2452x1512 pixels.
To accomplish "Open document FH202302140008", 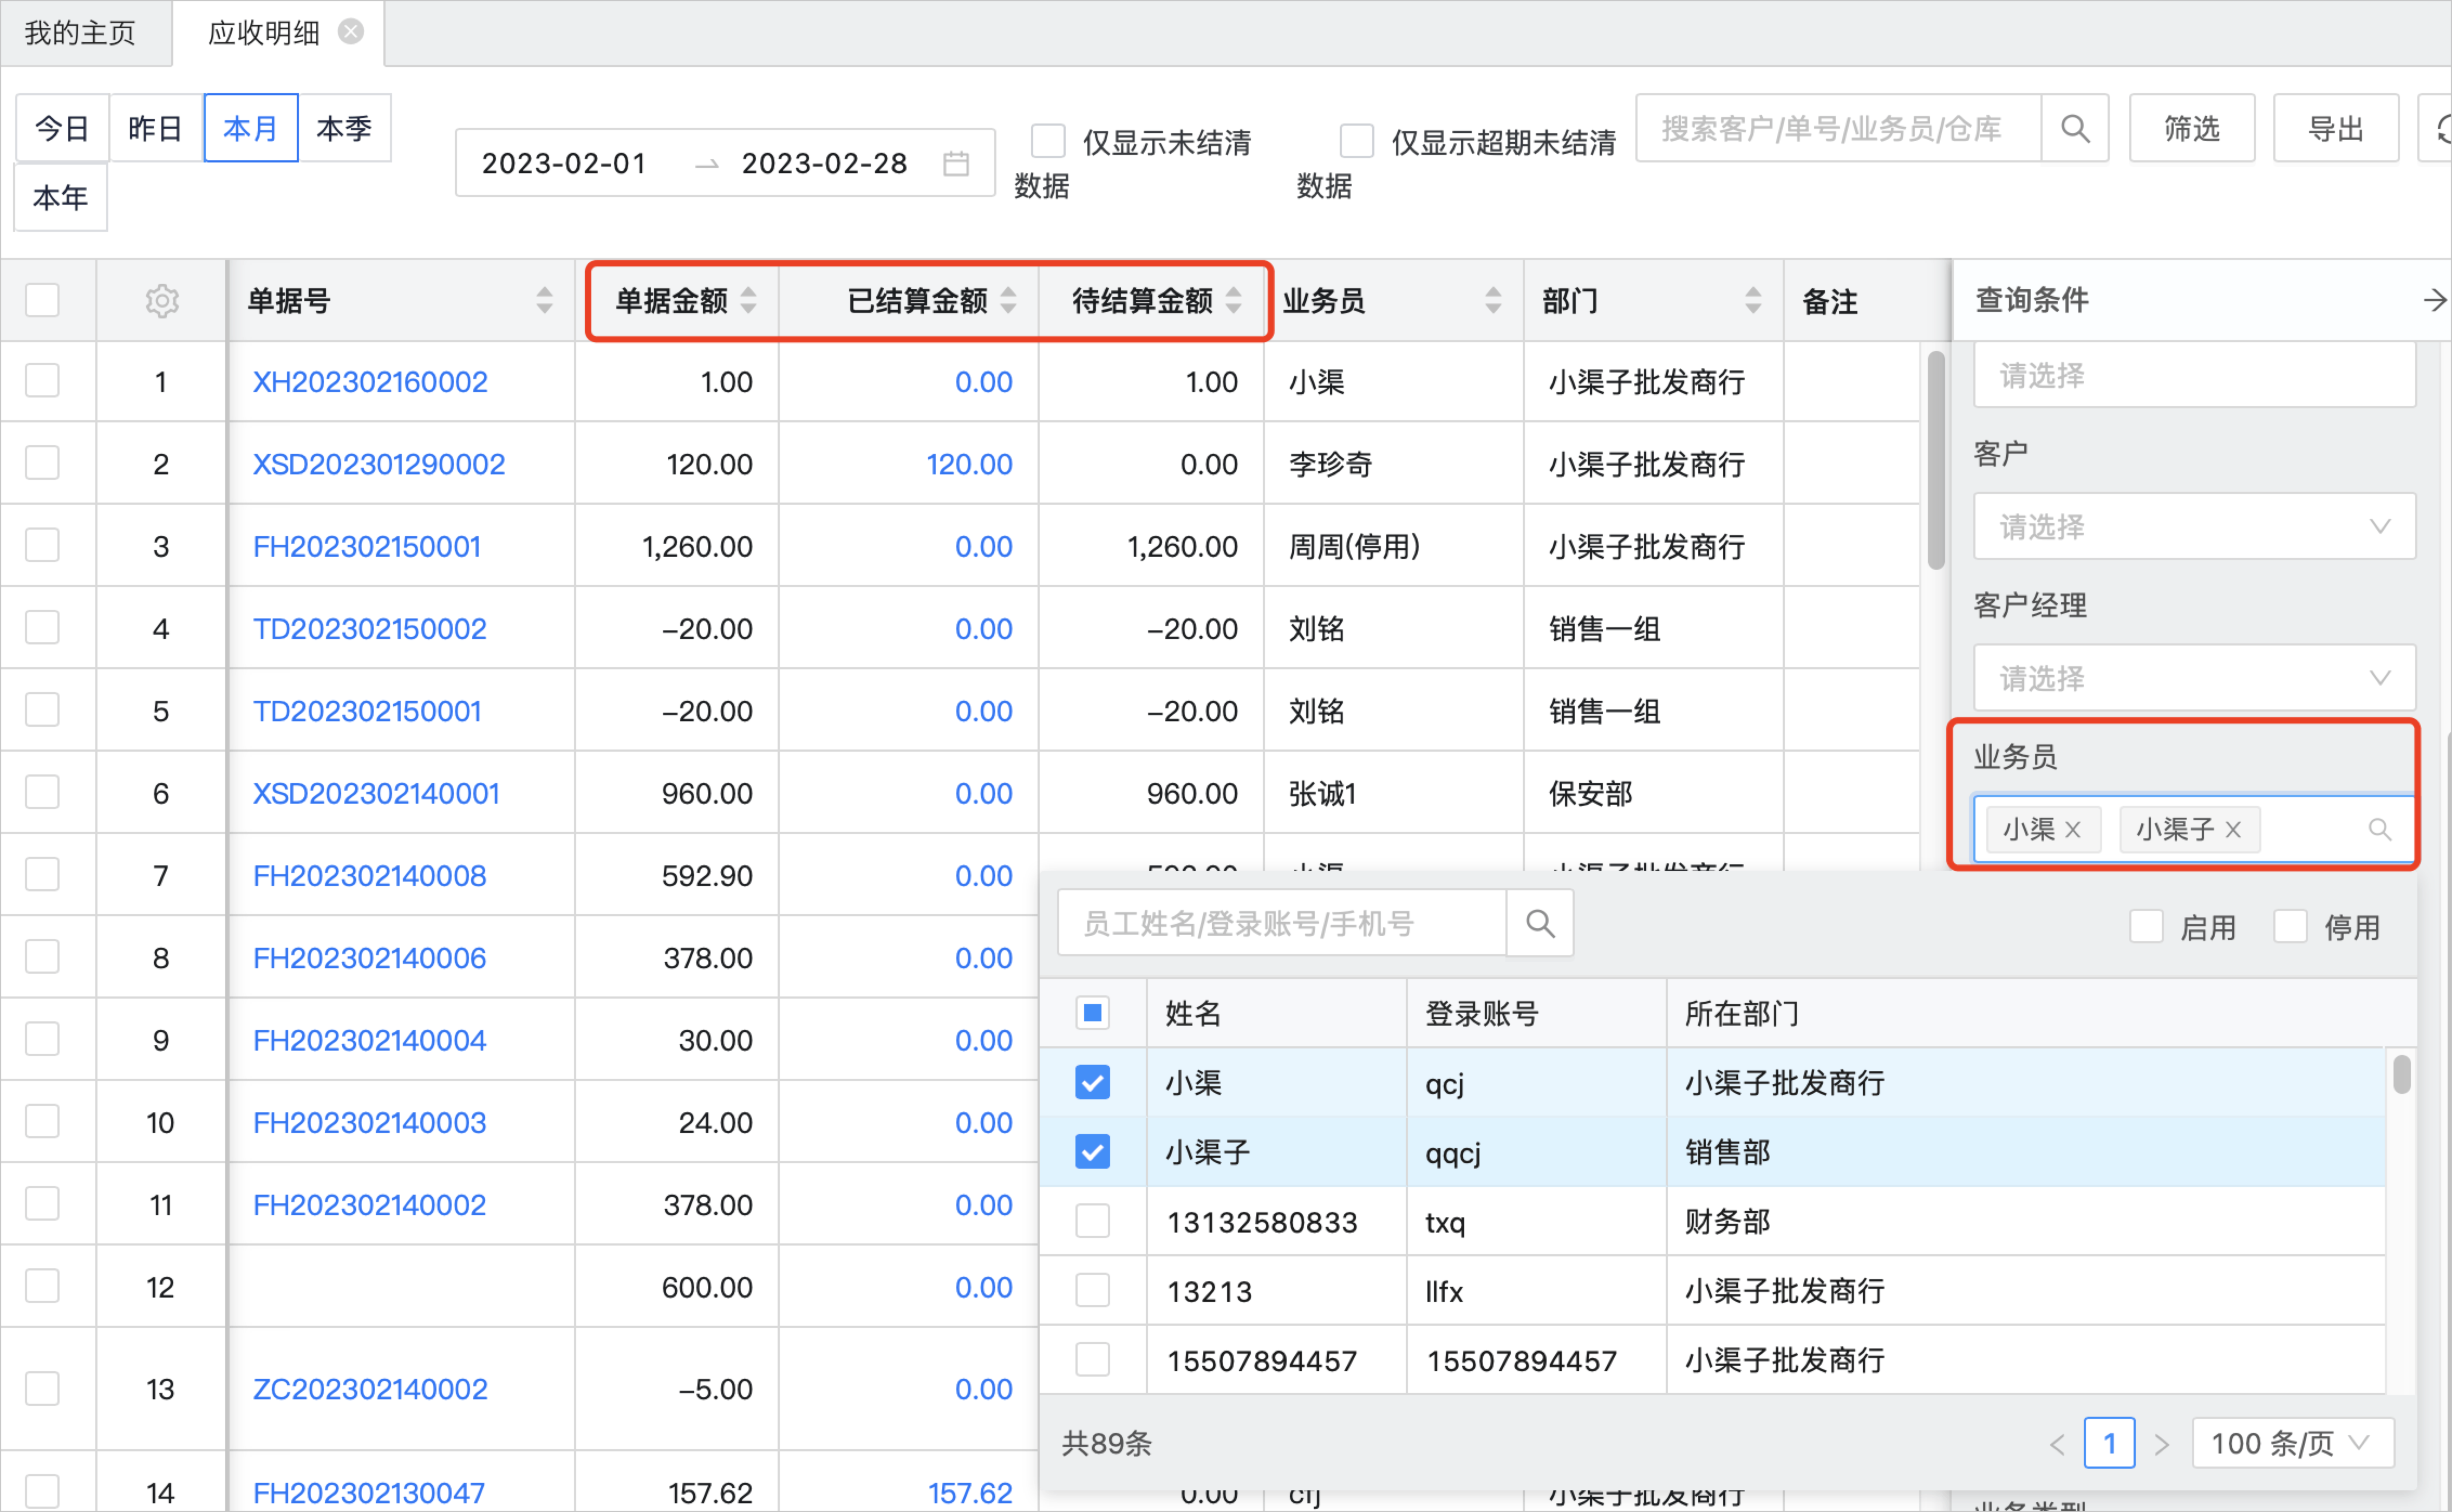I will pyautogui.click(x=369, y=876).
